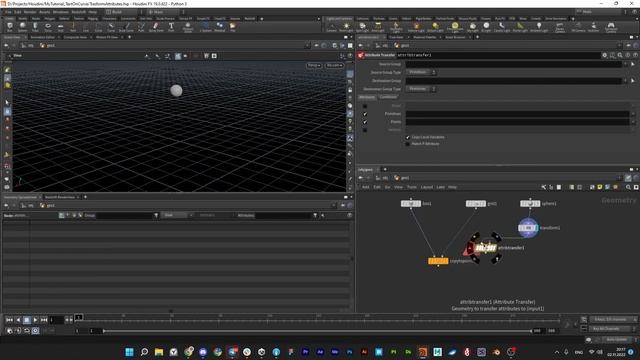Open the Destination Group selection arrow

pyautogui.click(x=633, y=81)
